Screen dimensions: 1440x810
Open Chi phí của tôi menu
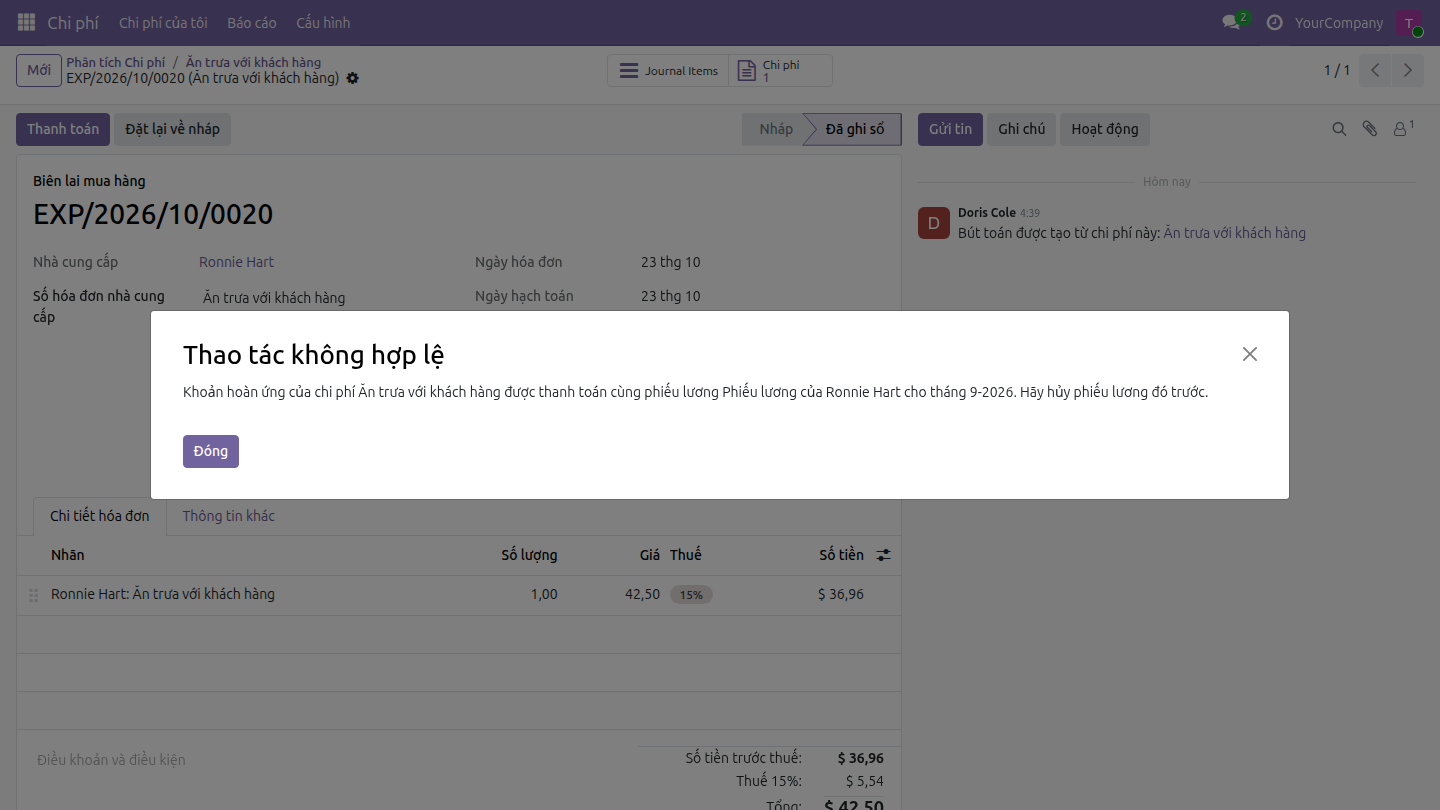coord(163,22)
